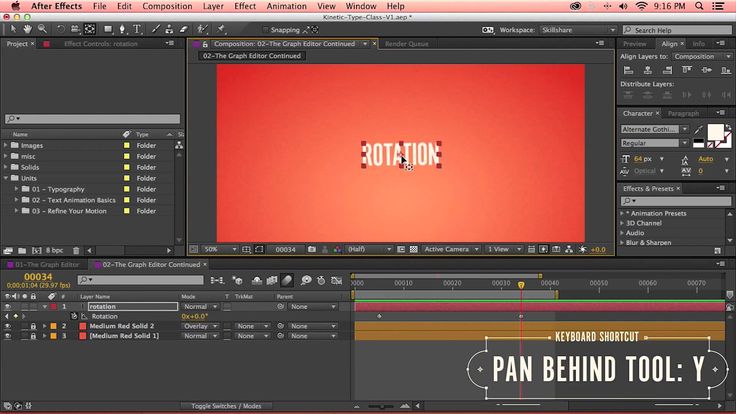Image resolution: width=736 pixels, height=414 pixels.
Task: Click Align Horizontal Center icon
Action: [648, 70]
